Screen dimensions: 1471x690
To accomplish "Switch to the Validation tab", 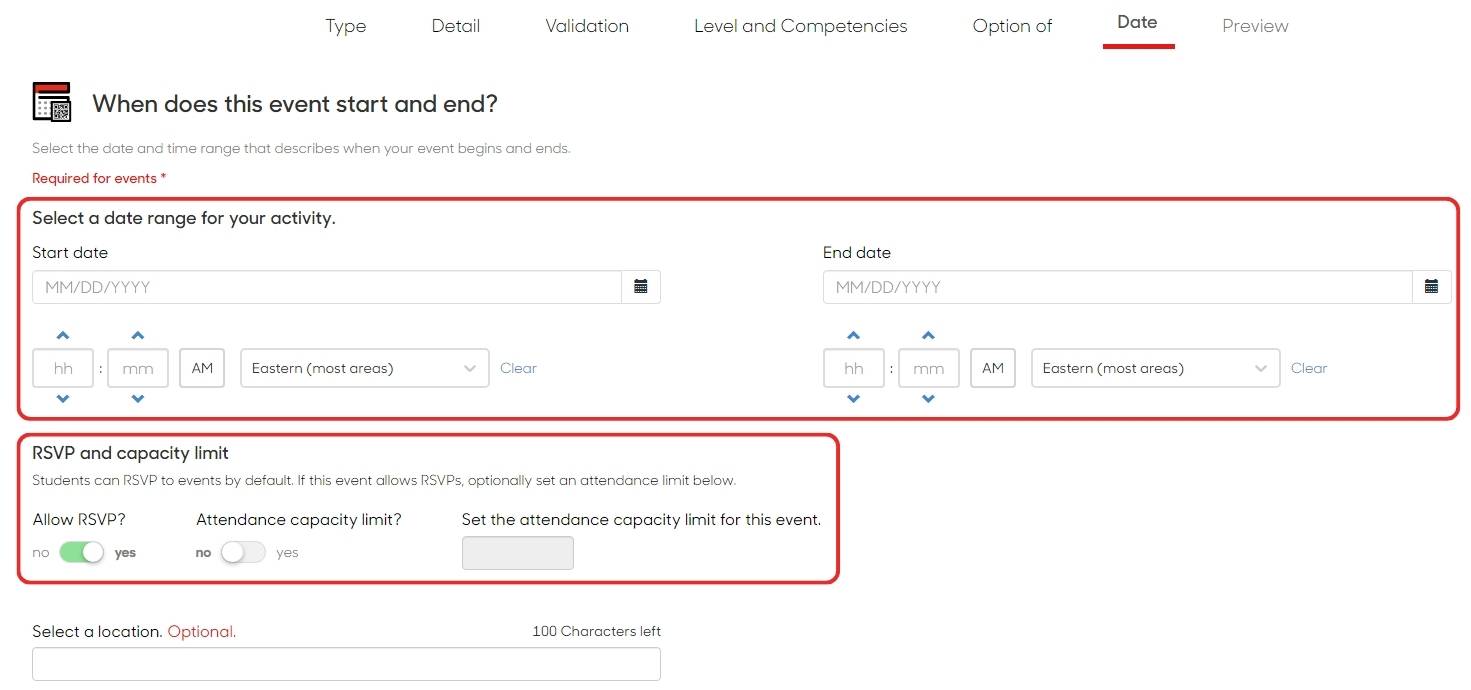I will pos(587,26).
